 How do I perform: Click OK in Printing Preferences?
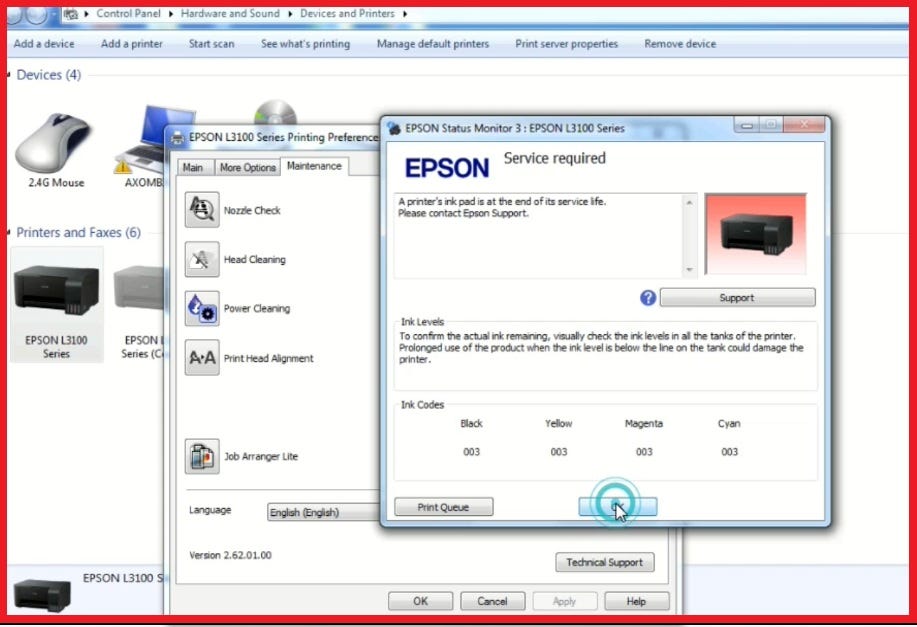coord(420,601)
